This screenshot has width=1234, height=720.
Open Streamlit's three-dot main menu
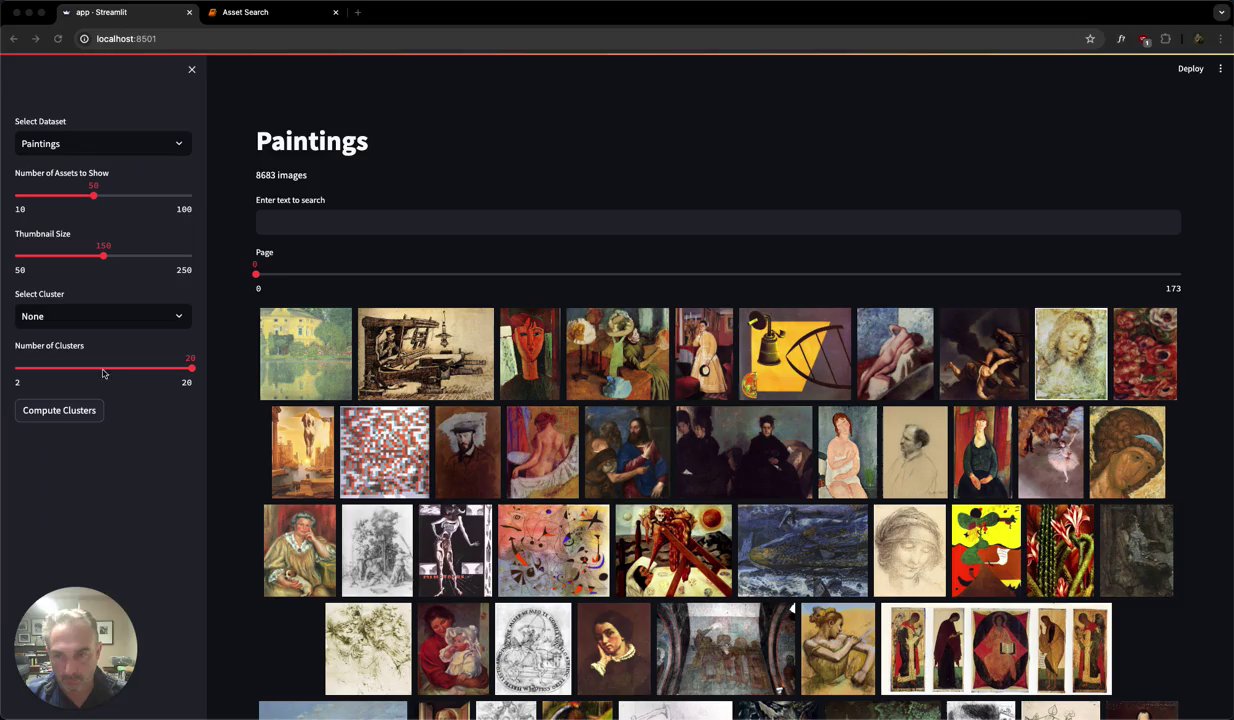[1220, 69]
